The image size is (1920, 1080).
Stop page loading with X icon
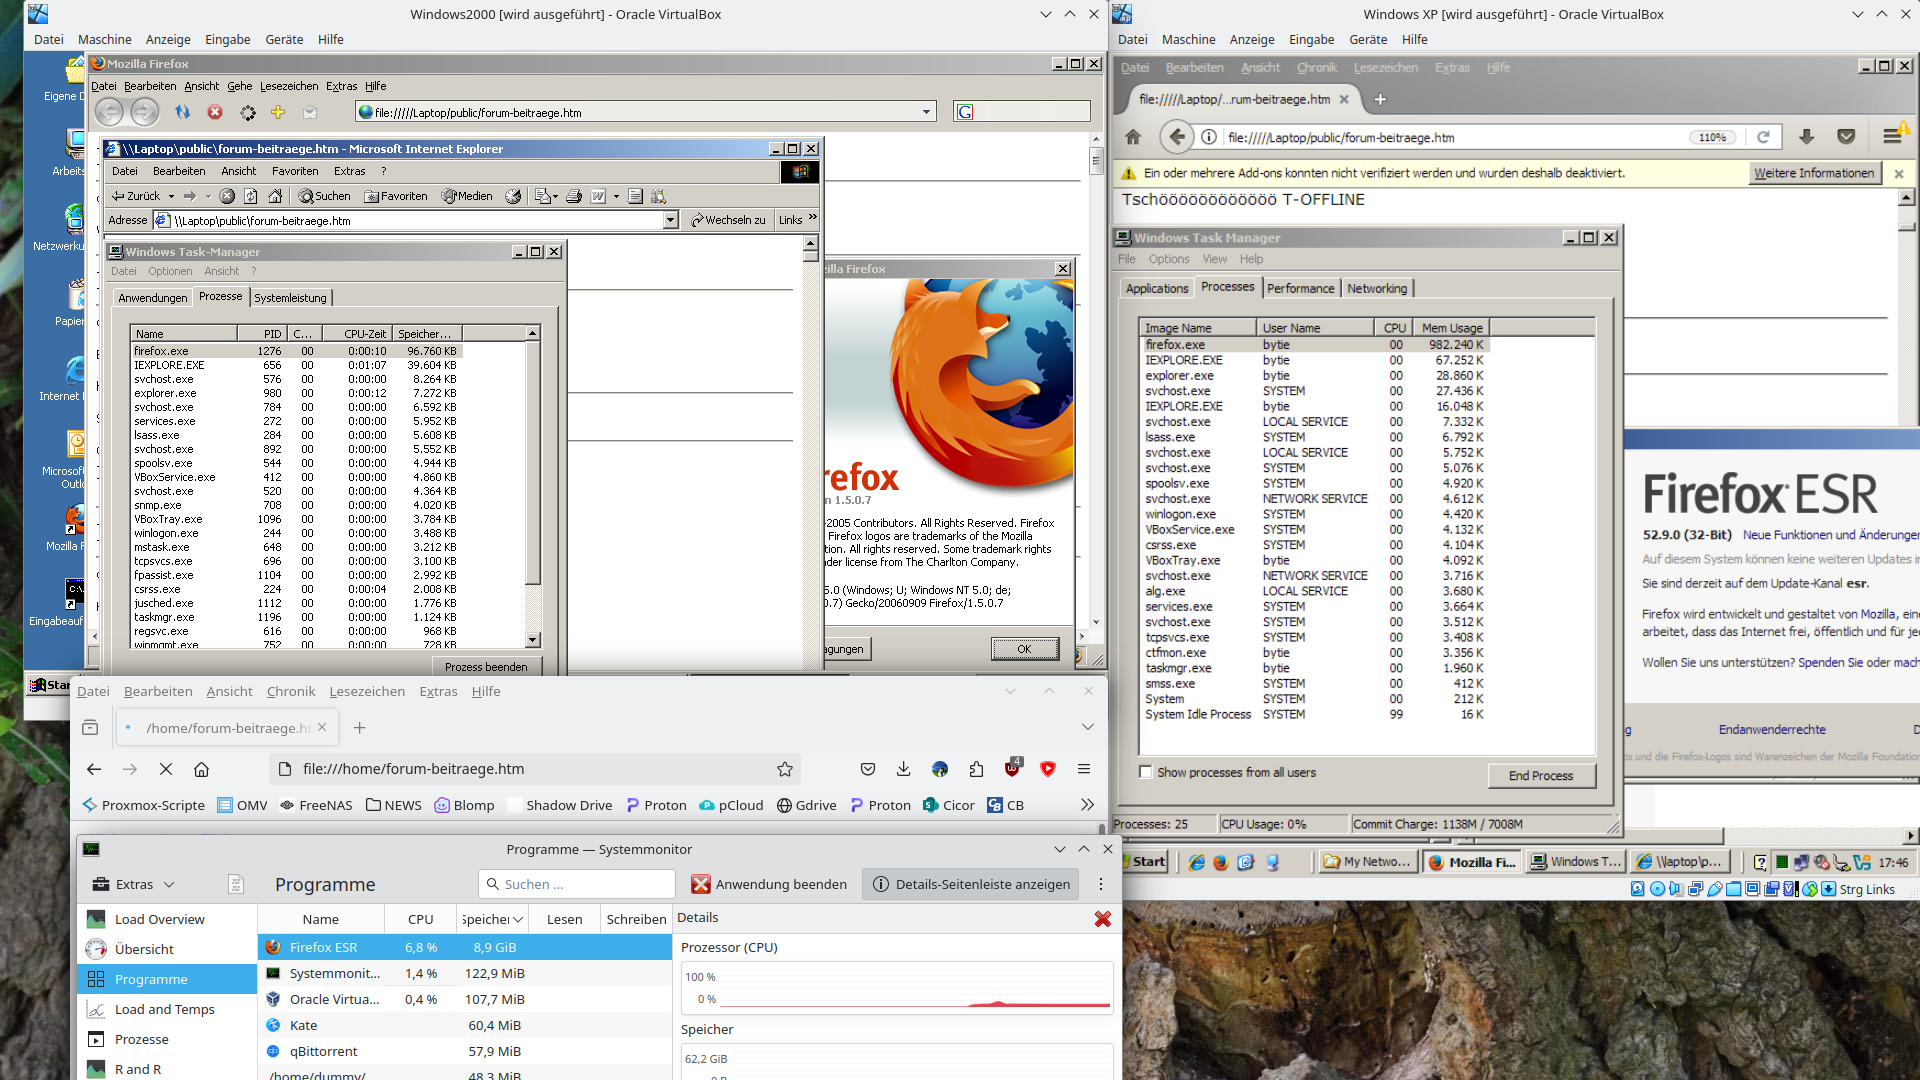click(x=166, y=769)
